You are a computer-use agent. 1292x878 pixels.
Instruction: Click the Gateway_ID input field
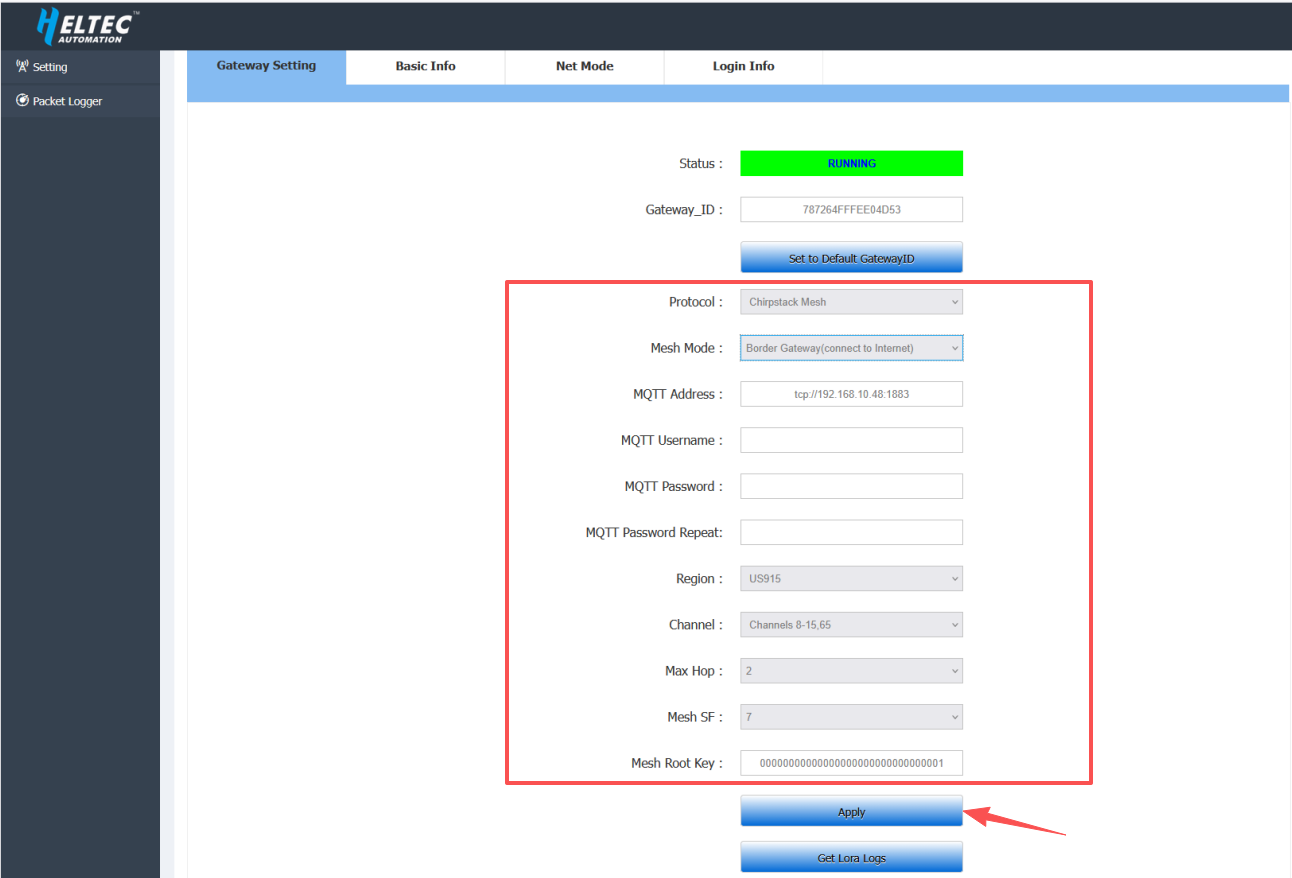point(851,210)
